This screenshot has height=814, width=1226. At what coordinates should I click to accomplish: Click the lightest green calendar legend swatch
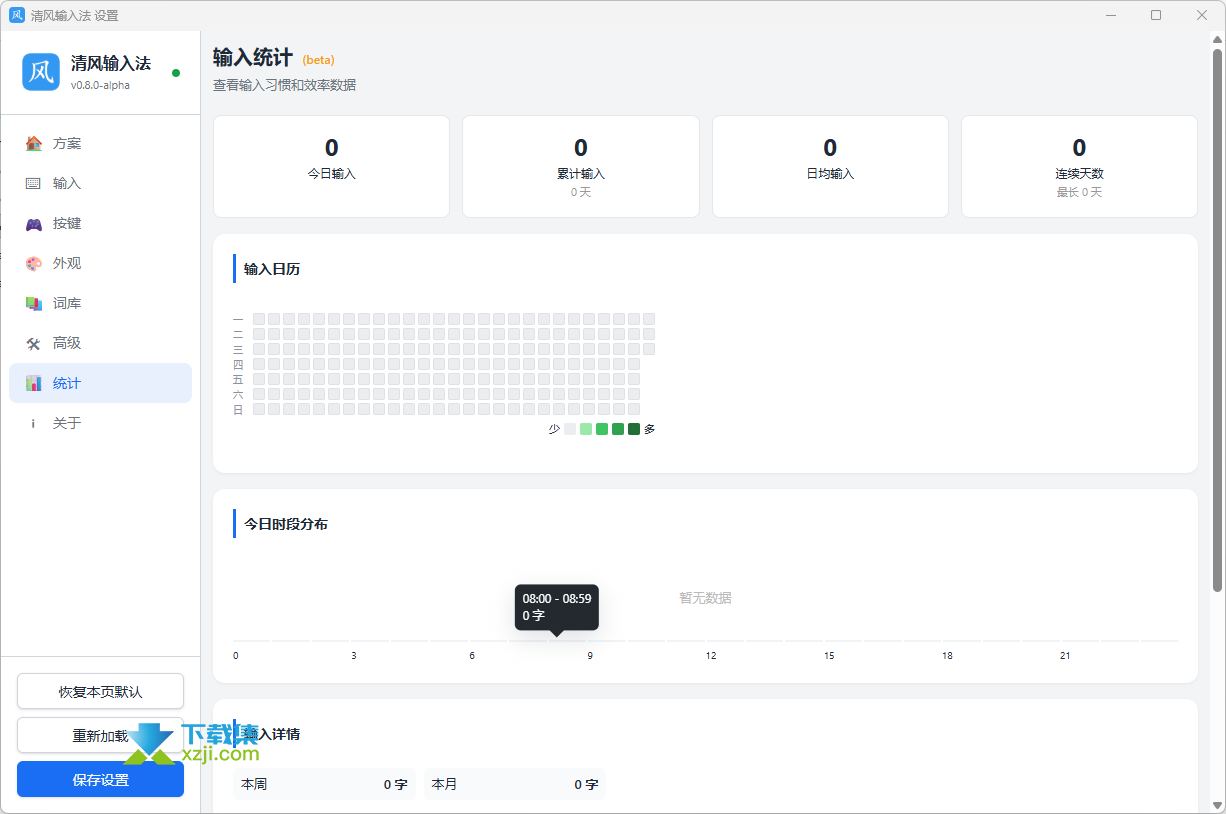click(x=586, y=429)
